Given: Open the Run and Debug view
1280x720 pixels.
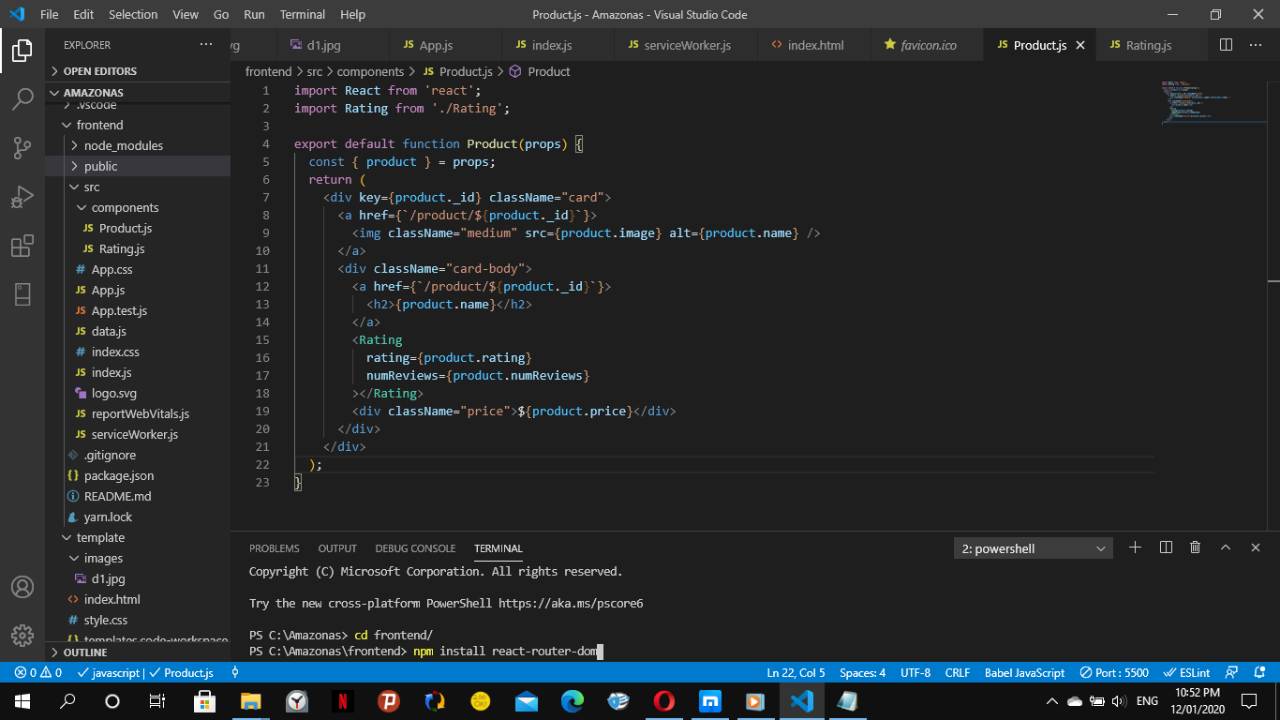Looking at the screenshot, I should coord(22,197).
